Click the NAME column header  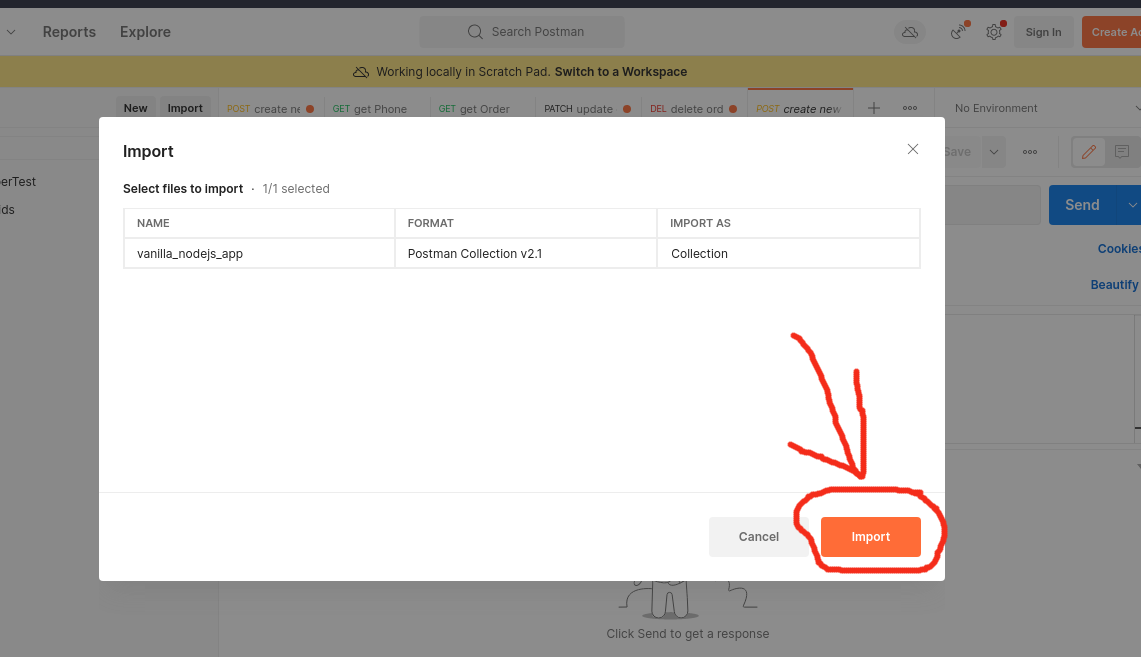pyautogui.click(x=259, y=223)
